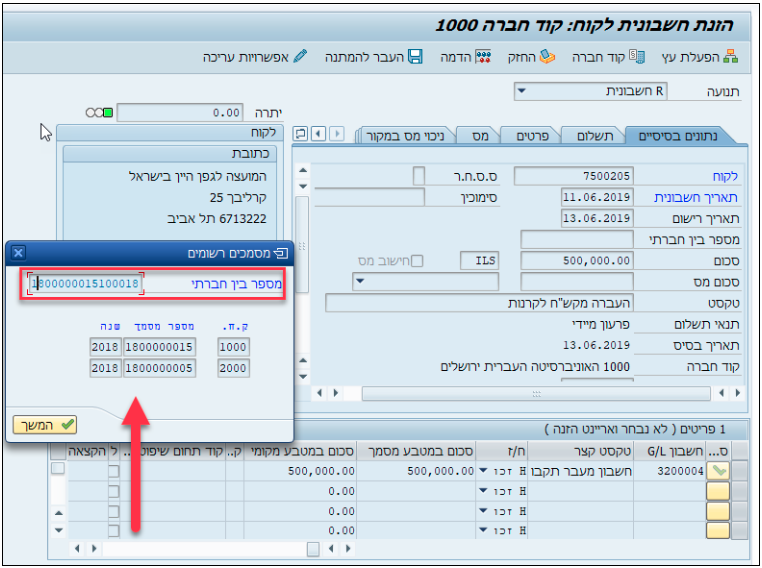
Task: Click the טקסט text field
Action: (x=479, y=303)
